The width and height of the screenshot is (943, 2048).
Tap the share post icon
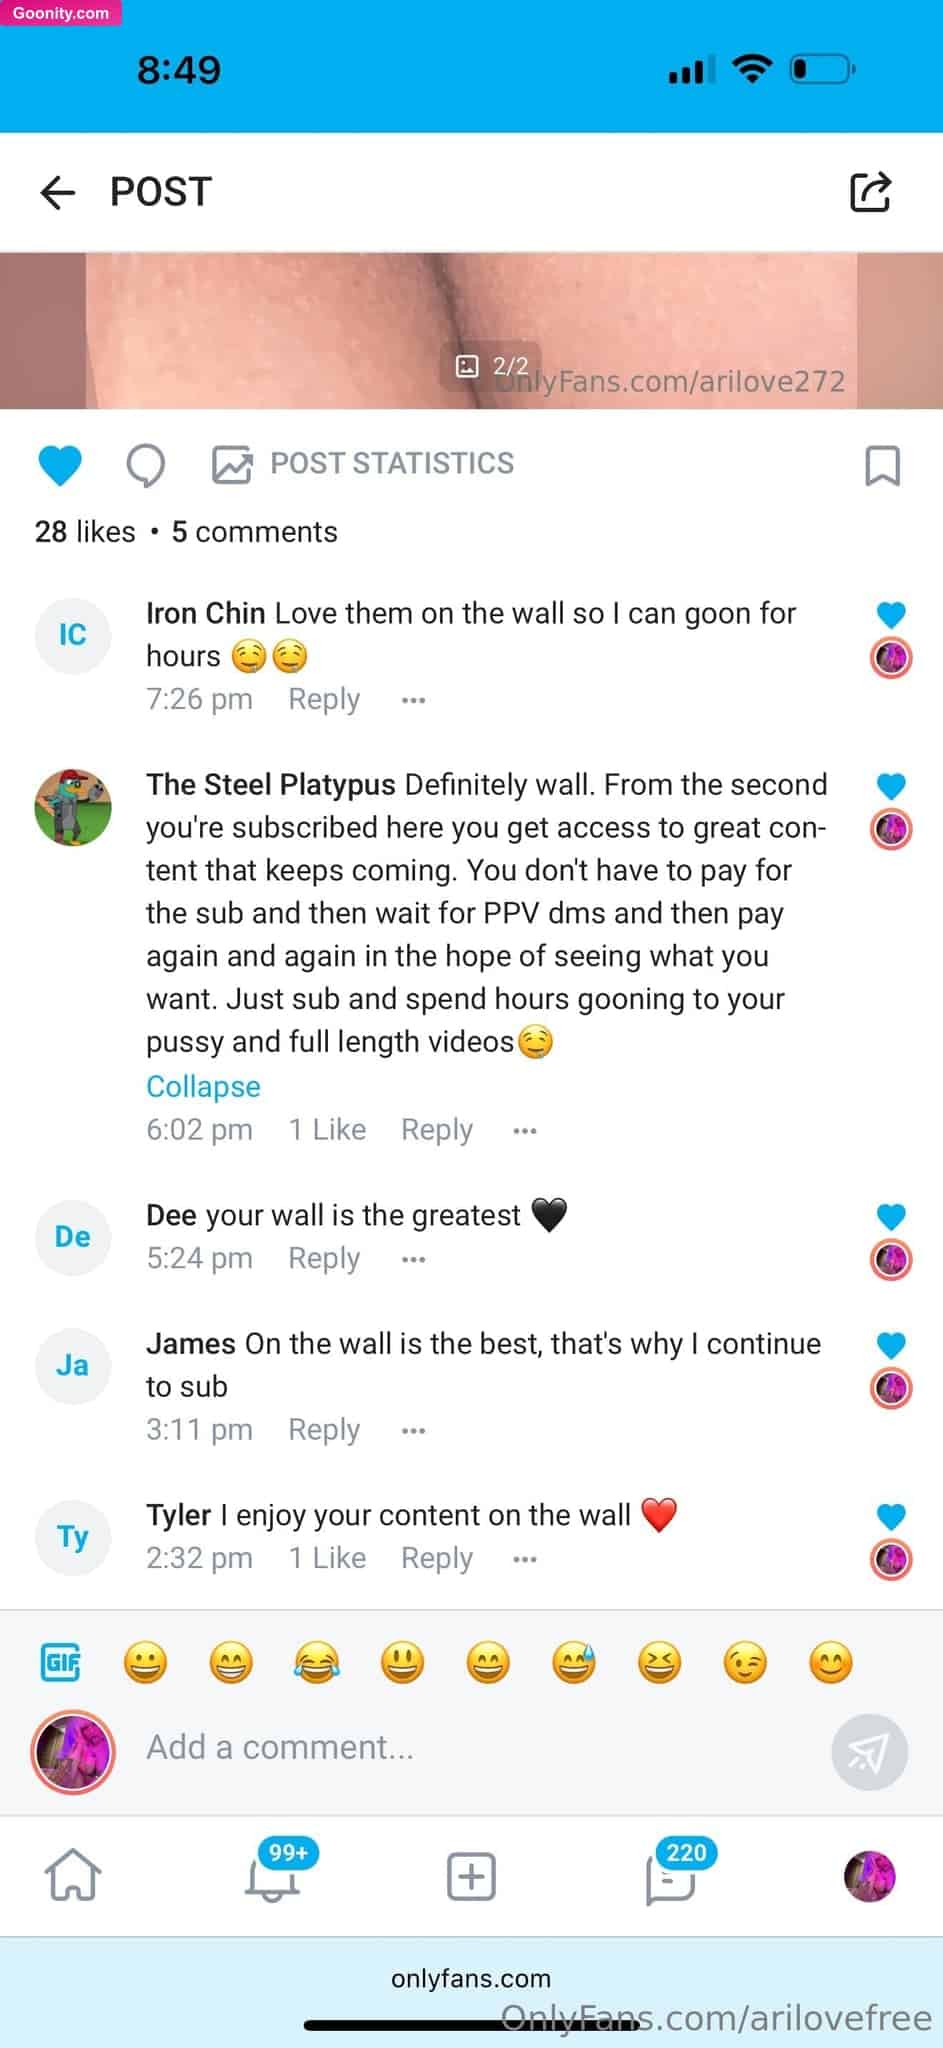pyautogui.click(x=870, y=192)
